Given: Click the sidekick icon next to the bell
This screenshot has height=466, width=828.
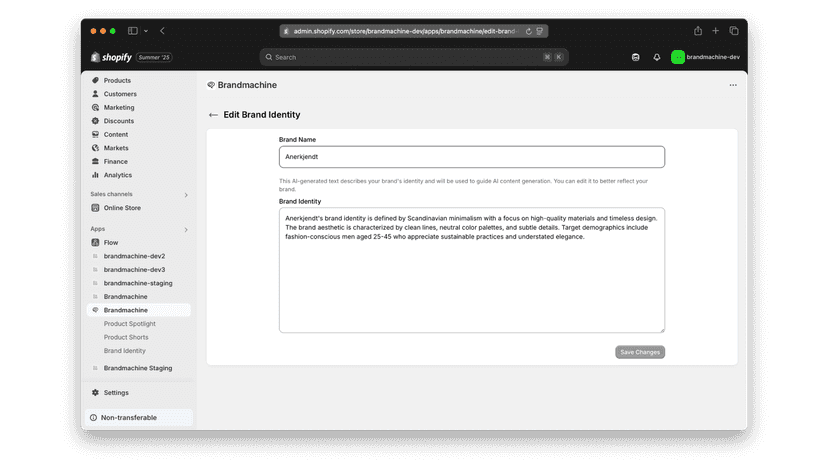Looking at the screenshot, I should pyautogui.click(x=636, y=57).
